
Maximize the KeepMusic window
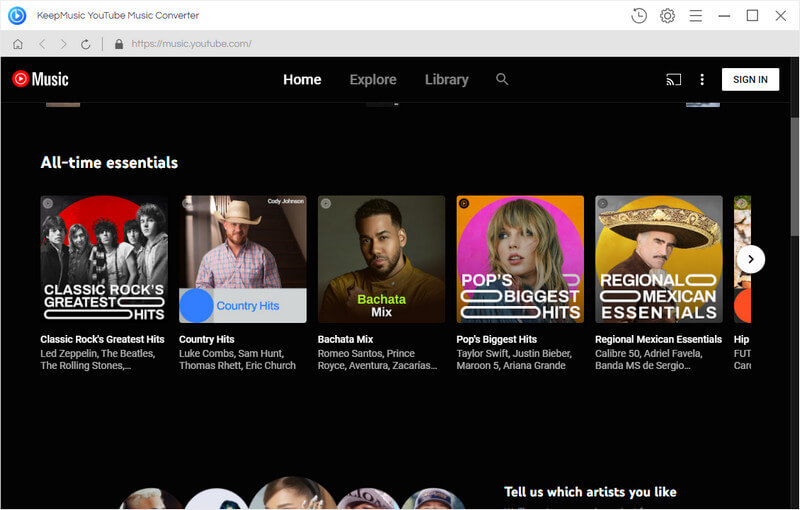pyautogui.click(x=752, y=16)
